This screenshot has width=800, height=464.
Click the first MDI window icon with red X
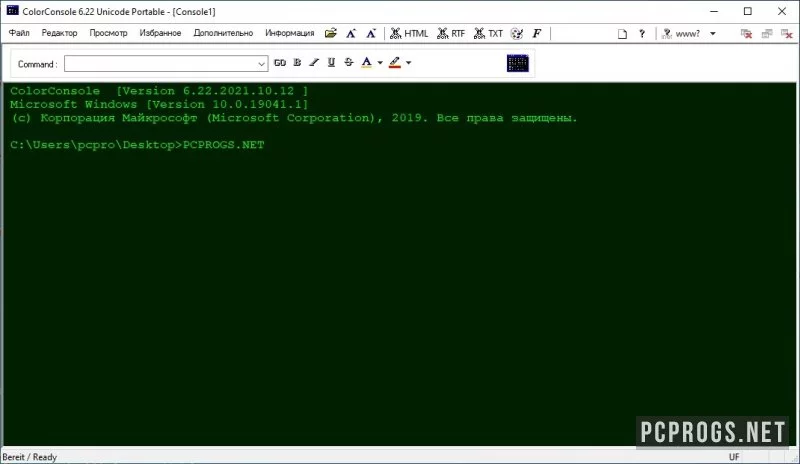(x=746, y=34)
